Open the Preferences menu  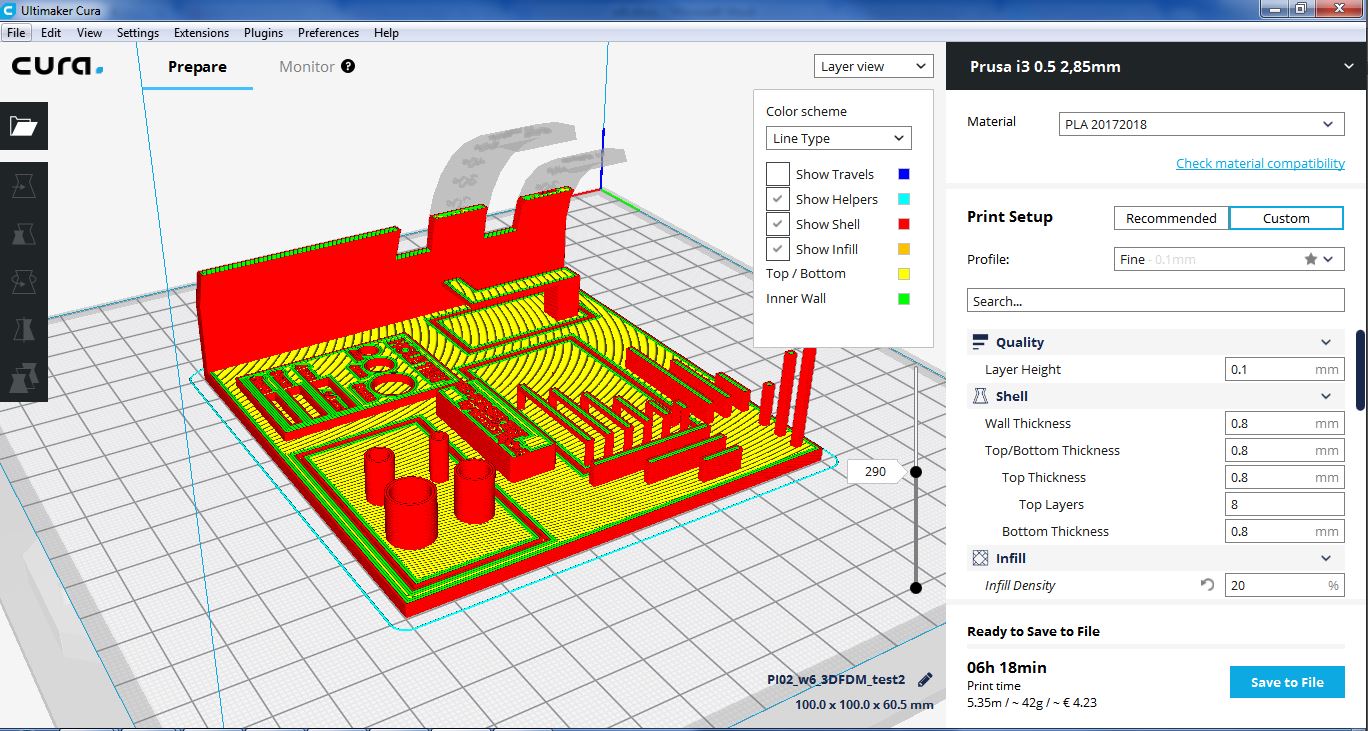(328, 32)
